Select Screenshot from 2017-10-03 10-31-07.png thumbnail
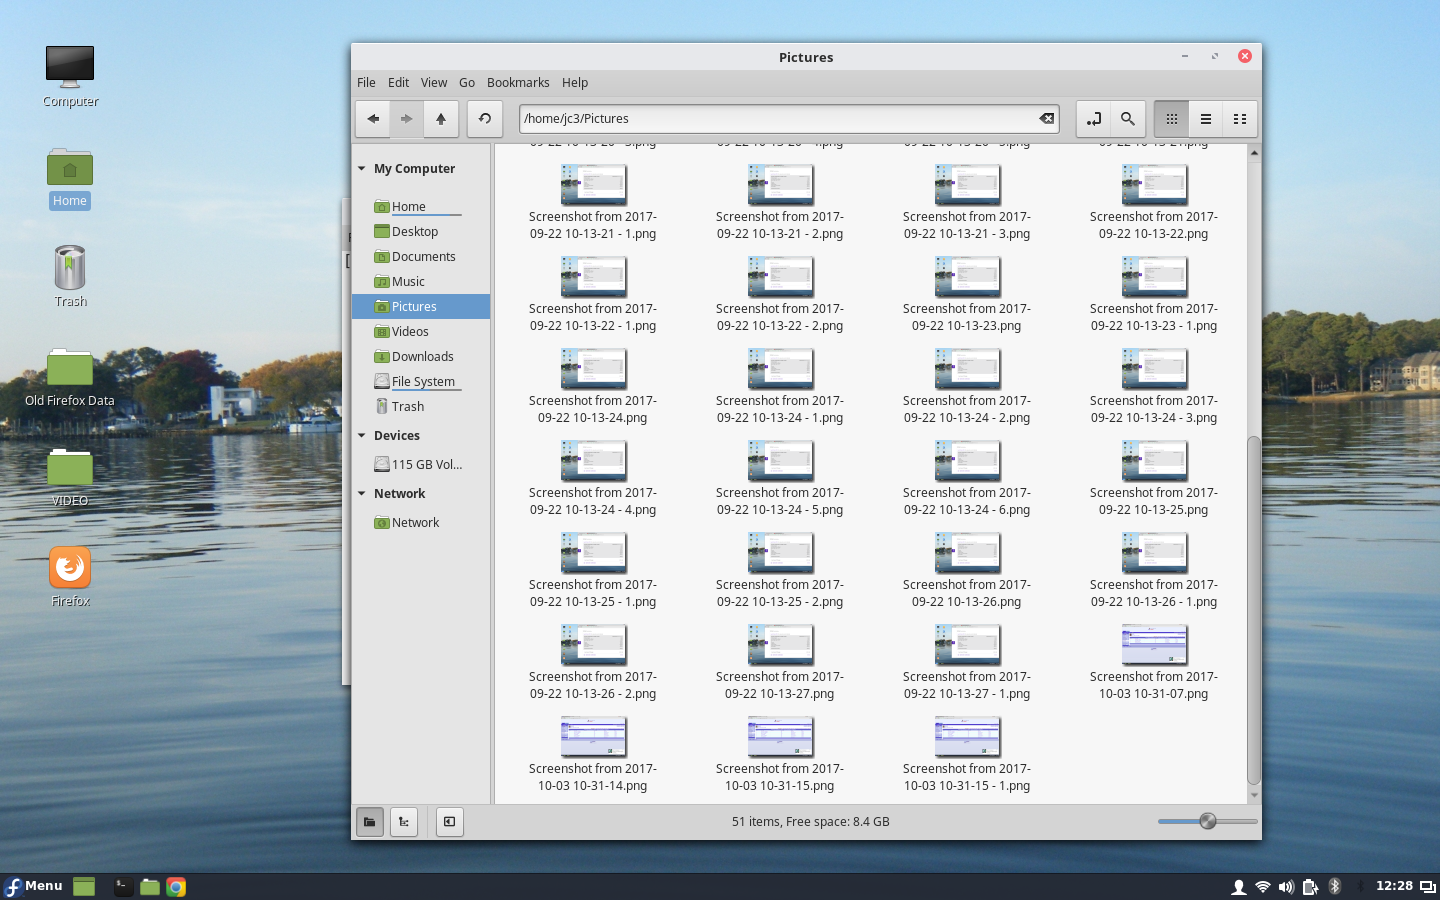Image resolution: width=1440 pixels, height=900 pixels. pyautogui.click(x=1154, y=645)
